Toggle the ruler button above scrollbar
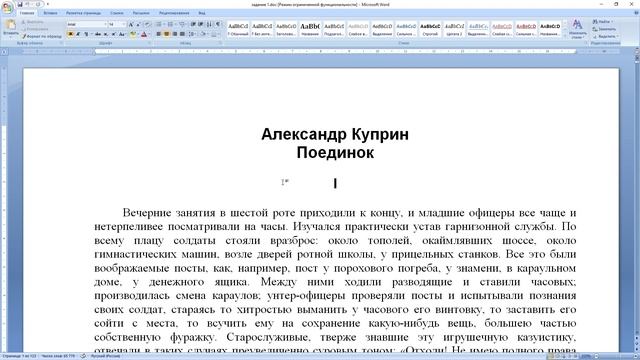 [636, 51]
